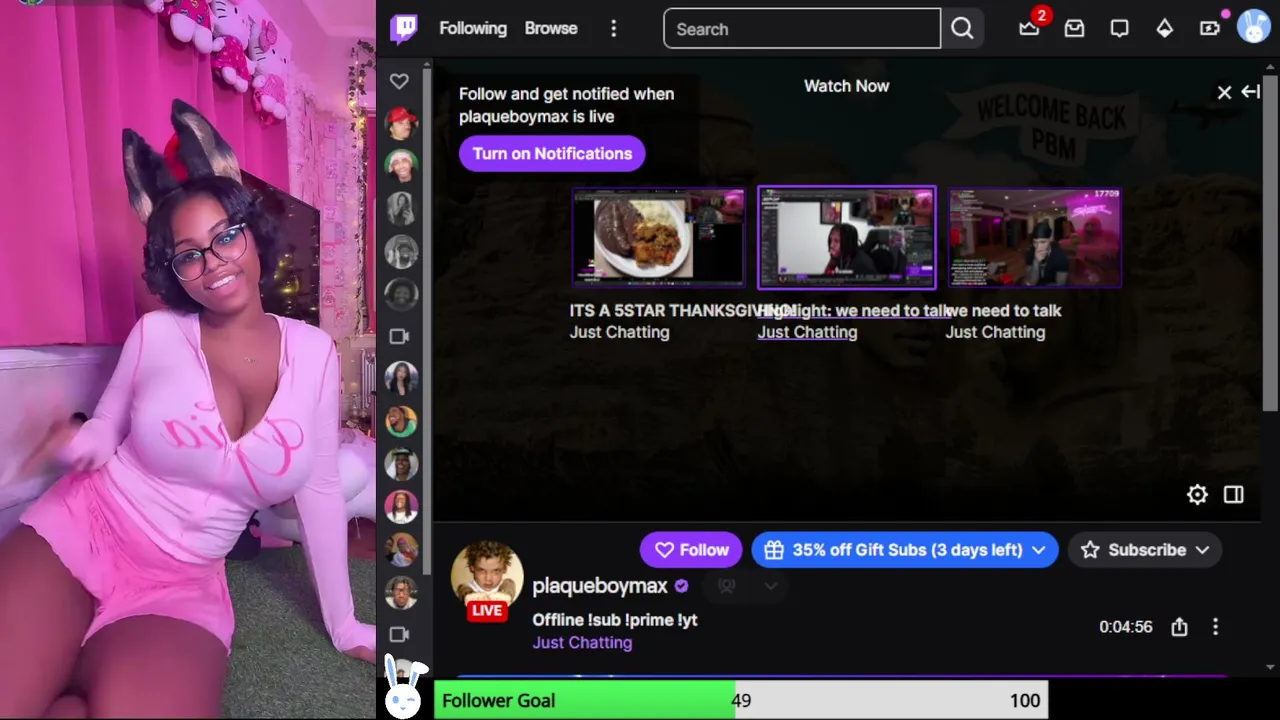Open the three-dot More menu beside Browse
This screenshot has width=1280, height=720.
pos(614,29)
